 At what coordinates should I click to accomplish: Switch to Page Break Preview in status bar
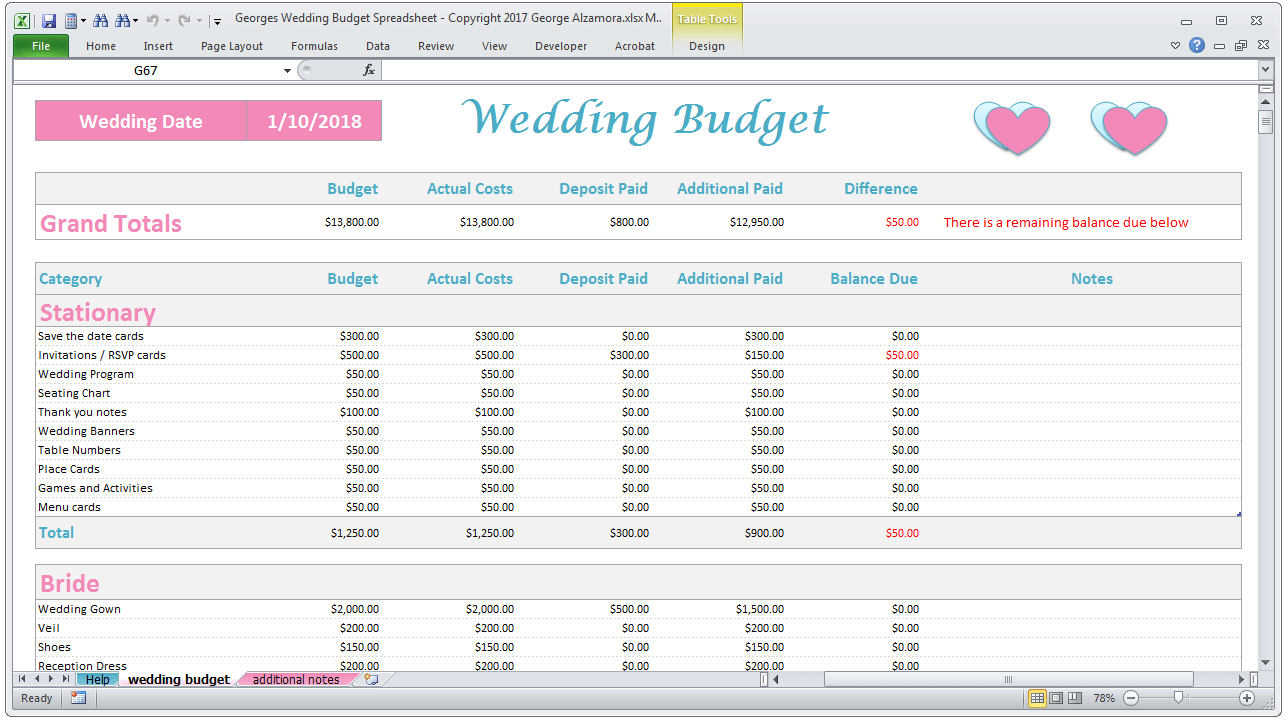[1075, 698]
